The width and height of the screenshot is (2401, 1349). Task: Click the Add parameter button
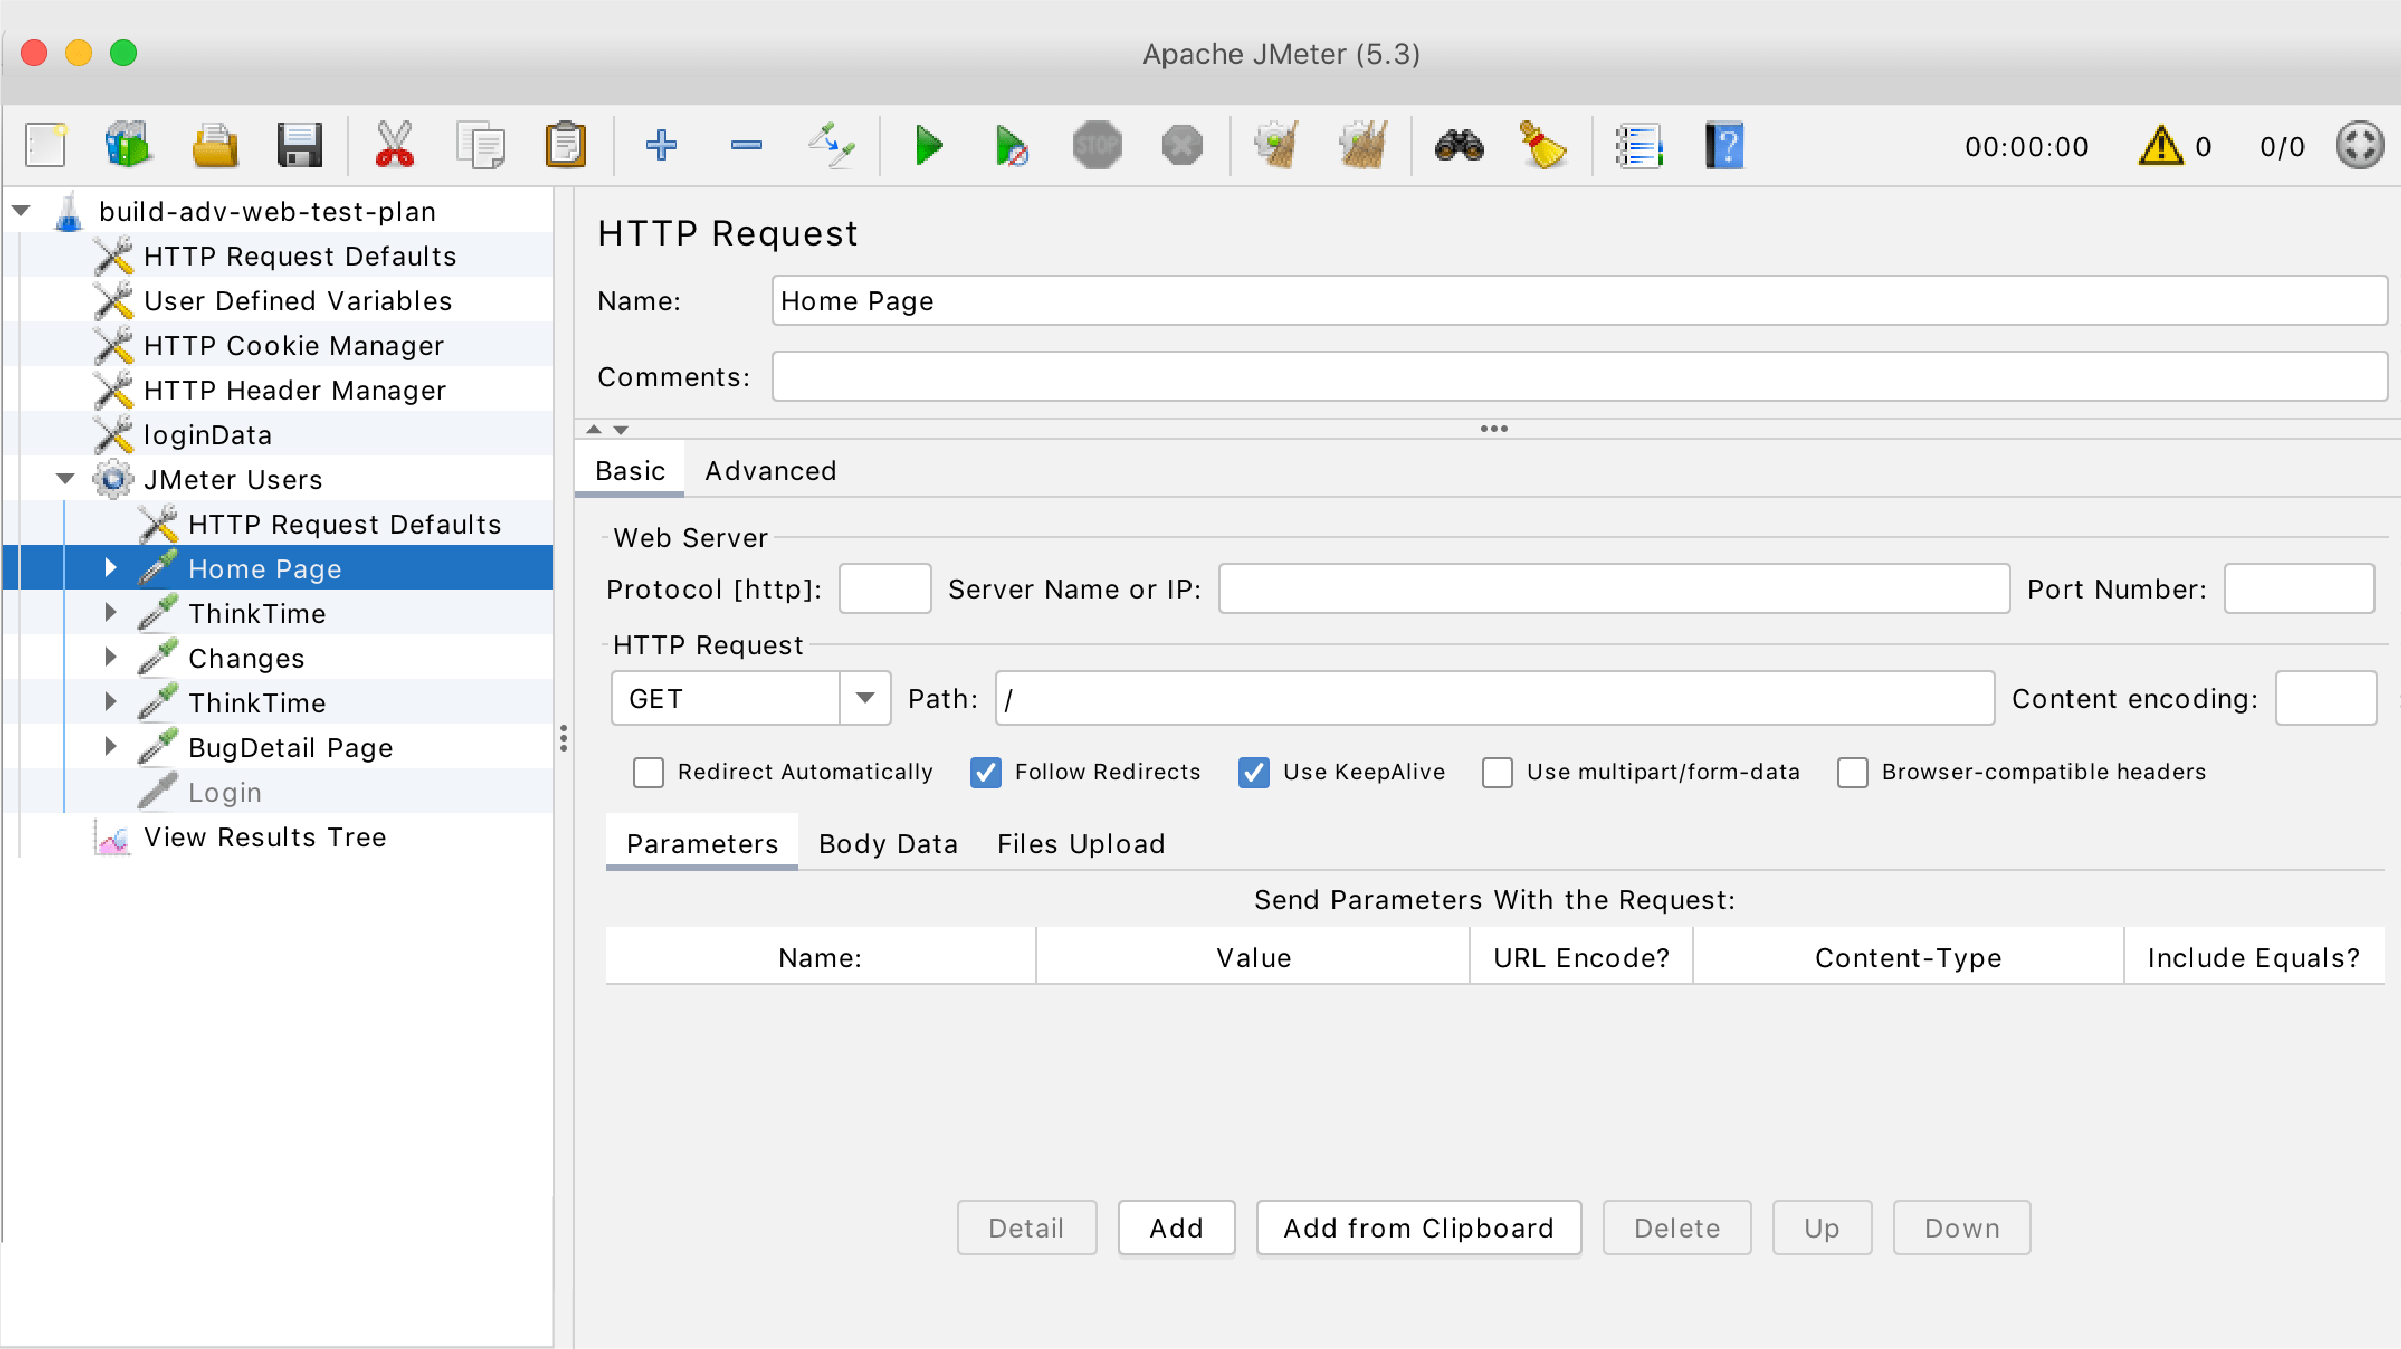pyautogui.click(x=1176, y=1228)
